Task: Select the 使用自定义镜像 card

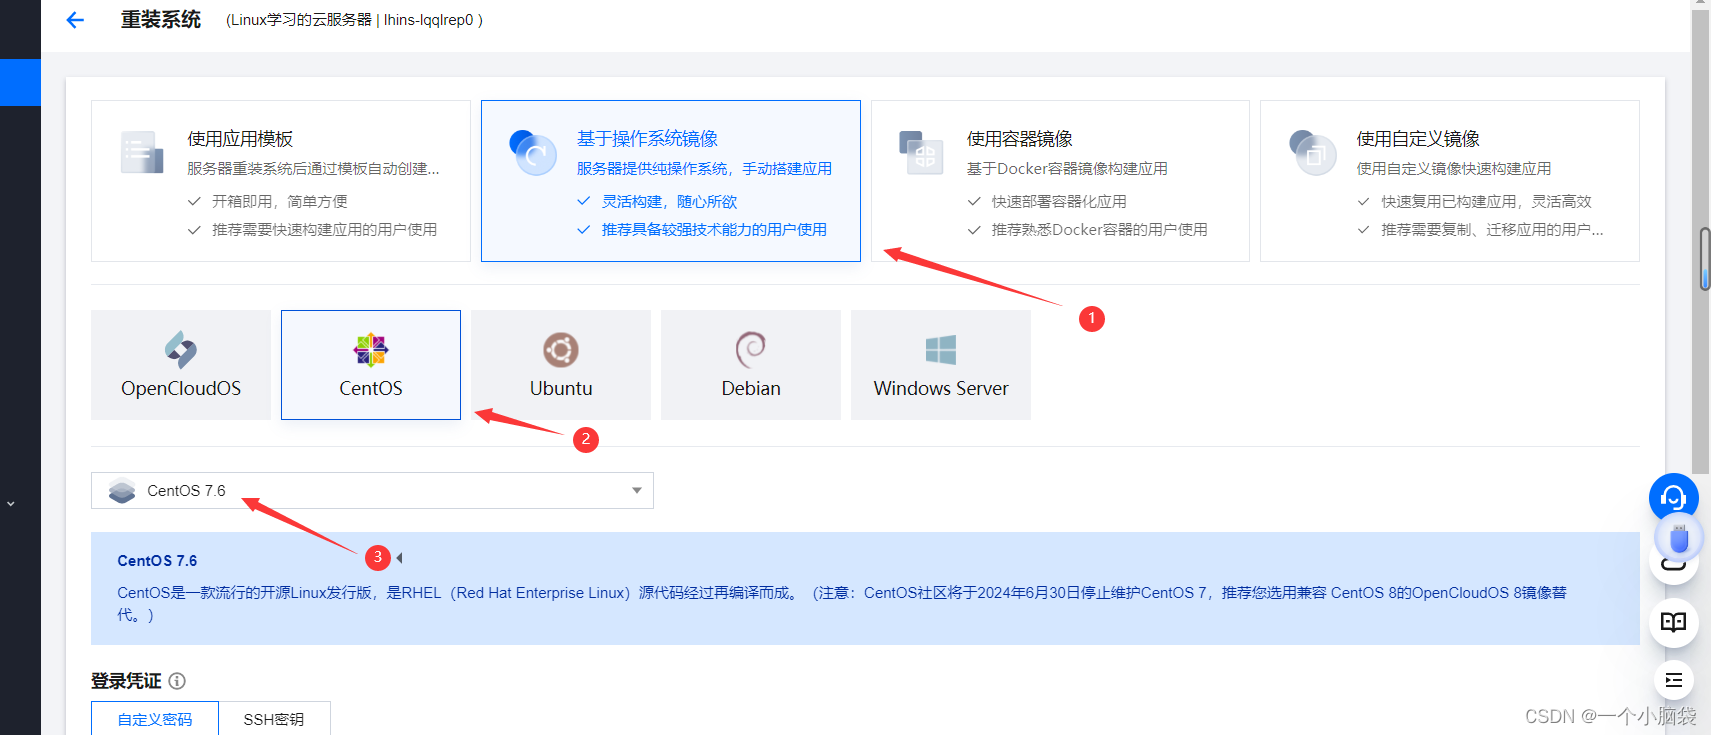Action: (1450, 181)
